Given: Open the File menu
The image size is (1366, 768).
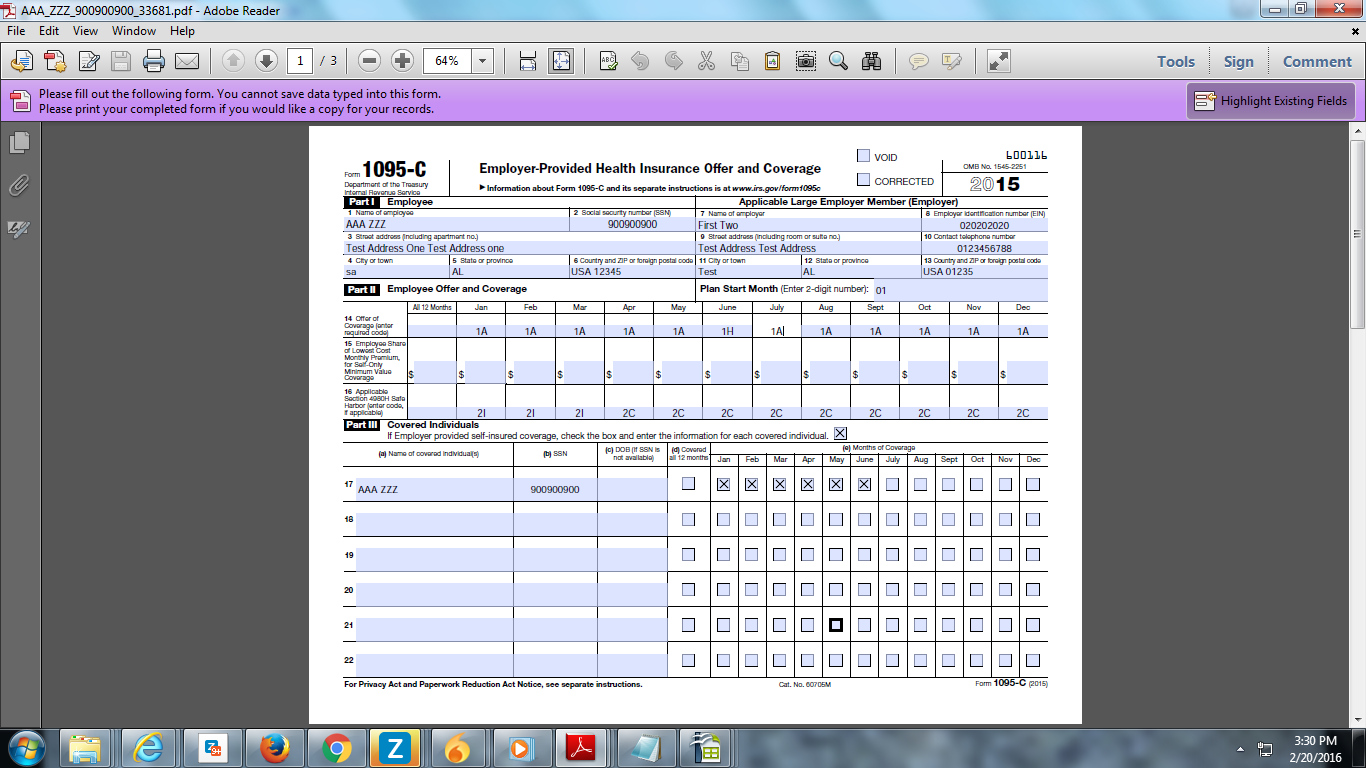Looking at the screenshot, I should [16, 31].
